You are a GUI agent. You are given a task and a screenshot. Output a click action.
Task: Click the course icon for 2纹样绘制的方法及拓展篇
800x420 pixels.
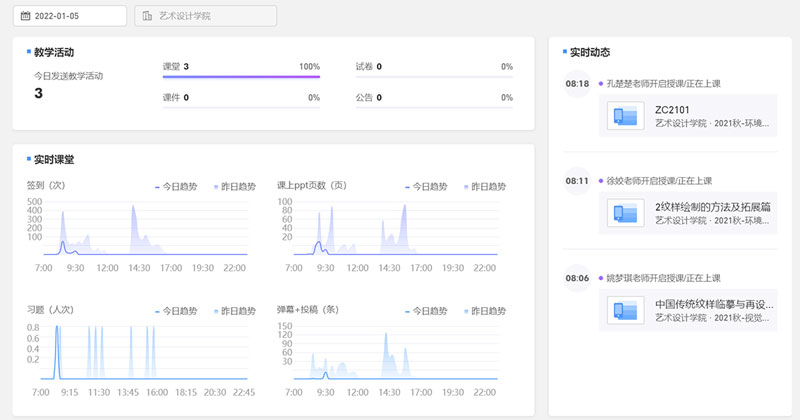click(x=624, y=213)
